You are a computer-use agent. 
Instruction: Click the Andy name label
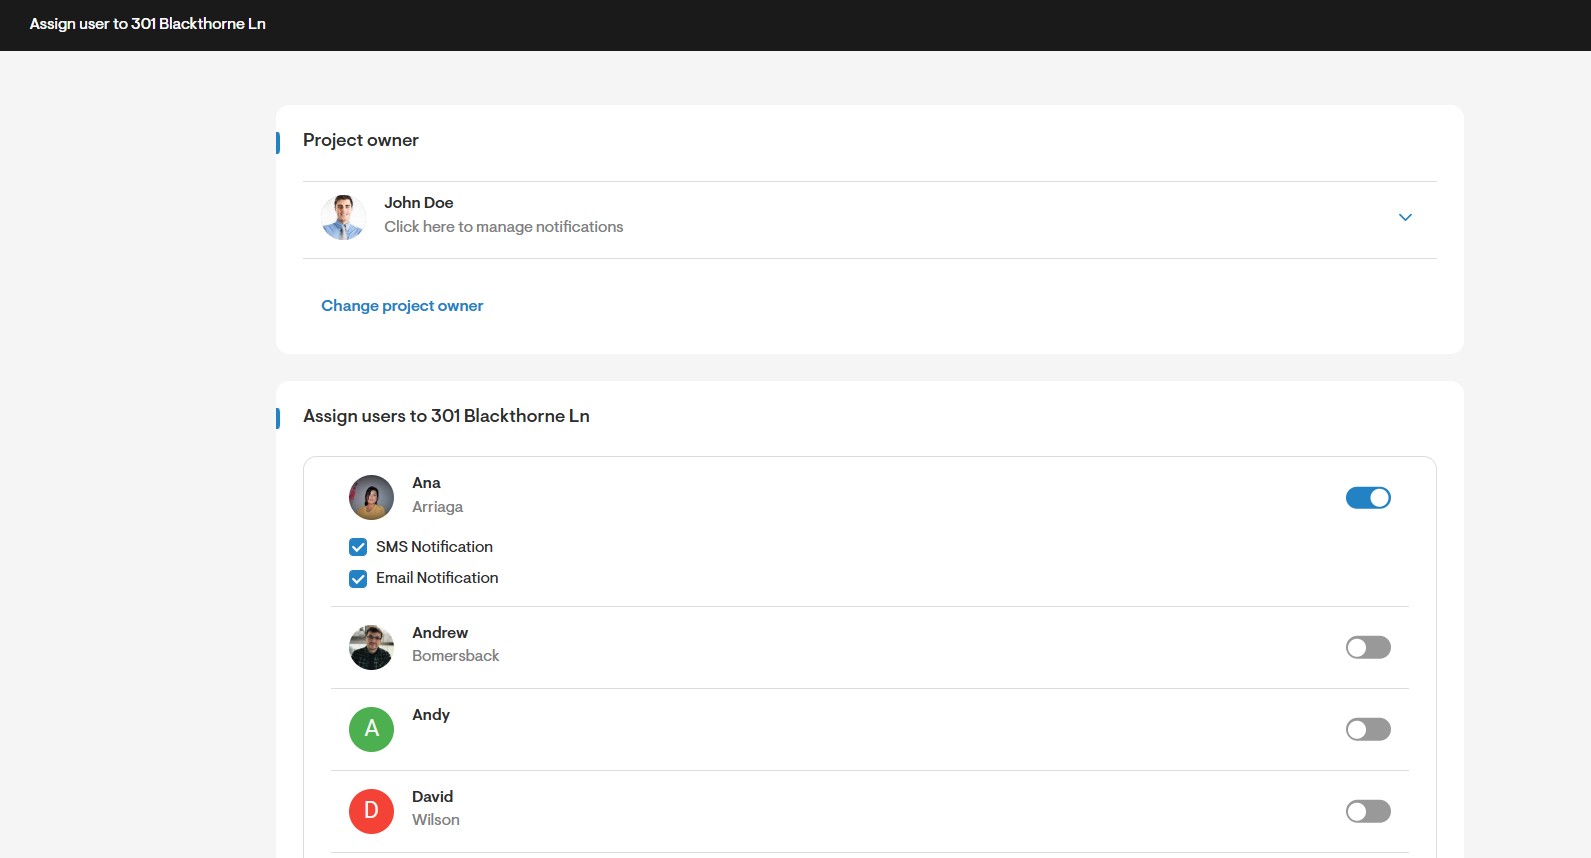pyautogui.click(x=431, y=715)
